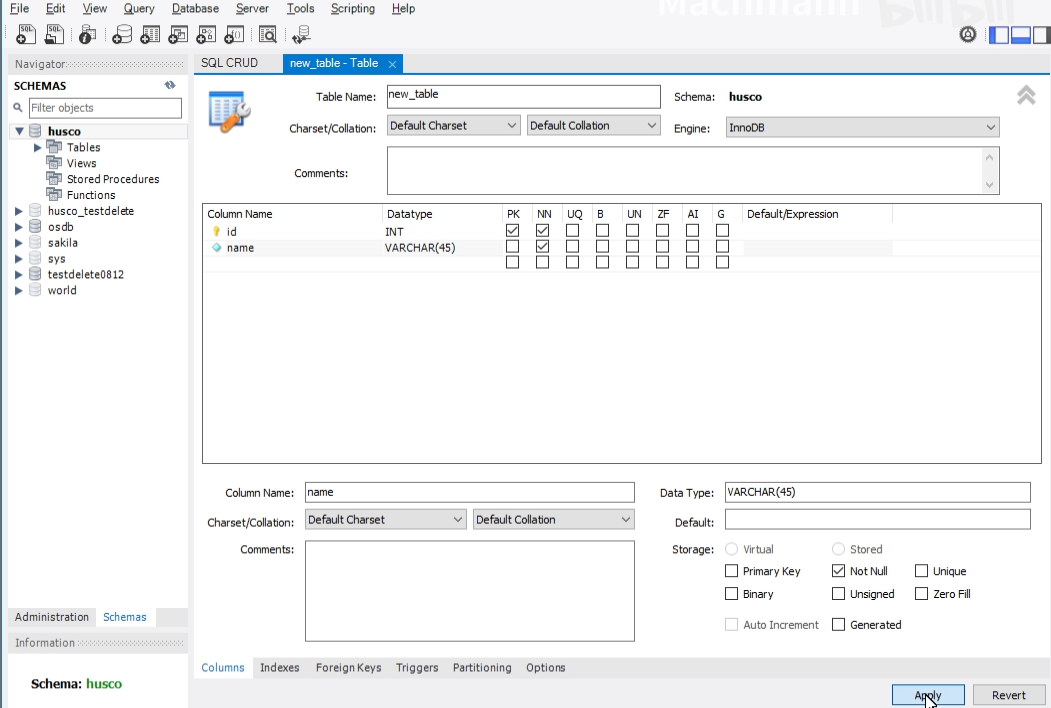Open table Default Charset dropdown
Image resolution: width=1051 pixels, height=708 pixels.
tap(453, 126)
